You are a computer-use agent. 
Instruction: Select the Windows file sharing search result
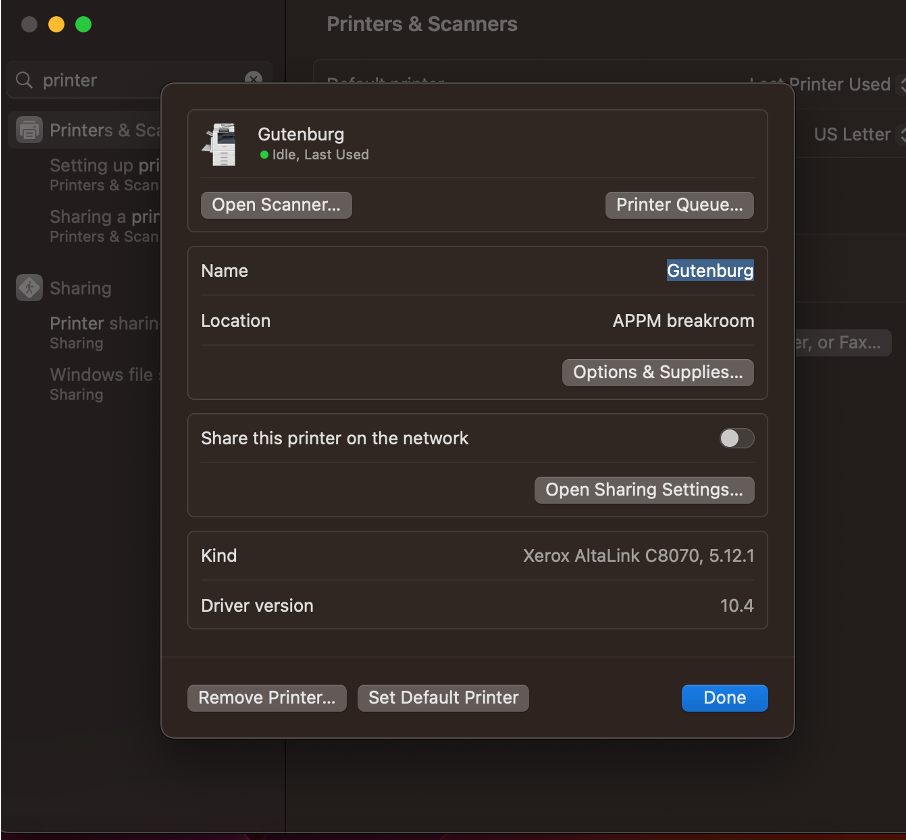[x=101, y=384]
